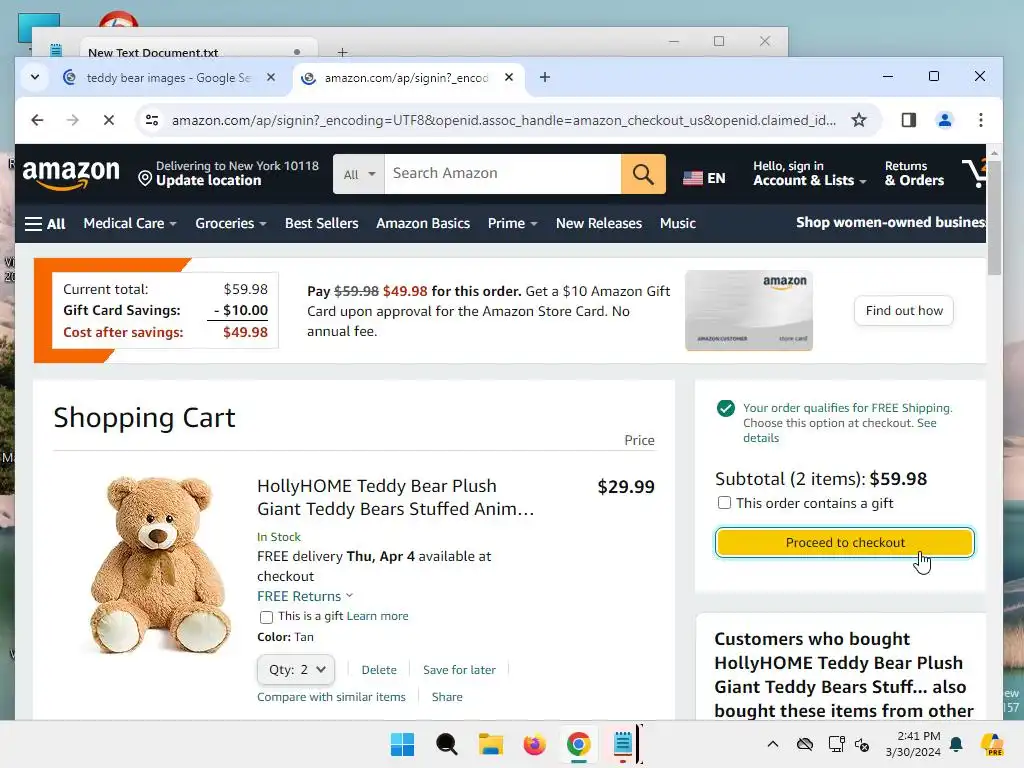Open site information icon in address bar
This screenshot has height=768, width=1024.
click(x=152, y=120)
